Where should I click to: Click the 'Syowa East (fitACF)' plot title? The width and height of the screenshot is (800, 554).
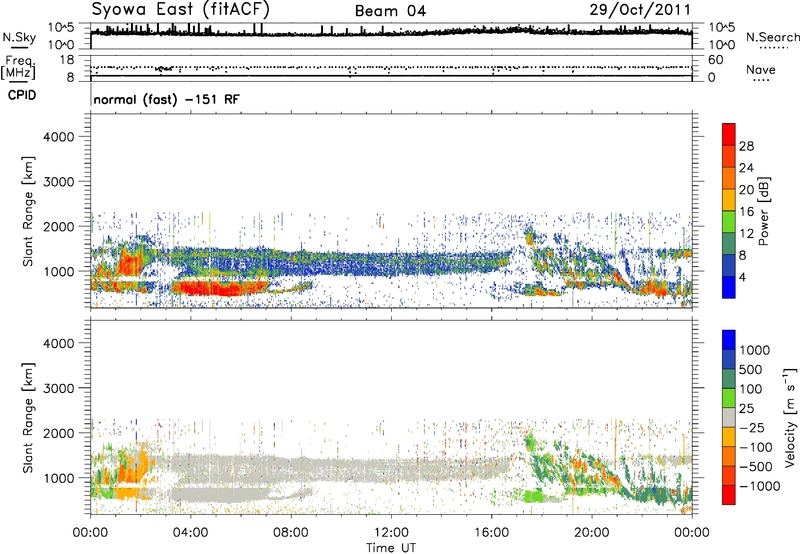tap(180, 9)
